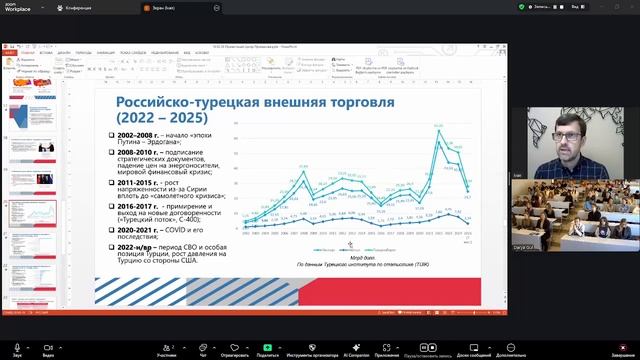Open the Раздел section dropdown

point(75,71)
